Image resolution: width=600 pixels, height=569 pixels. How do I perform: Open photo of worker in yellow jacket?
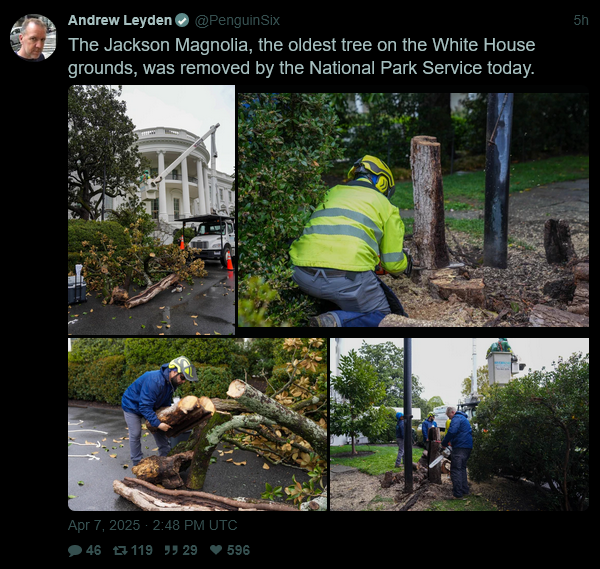point(413,210)
